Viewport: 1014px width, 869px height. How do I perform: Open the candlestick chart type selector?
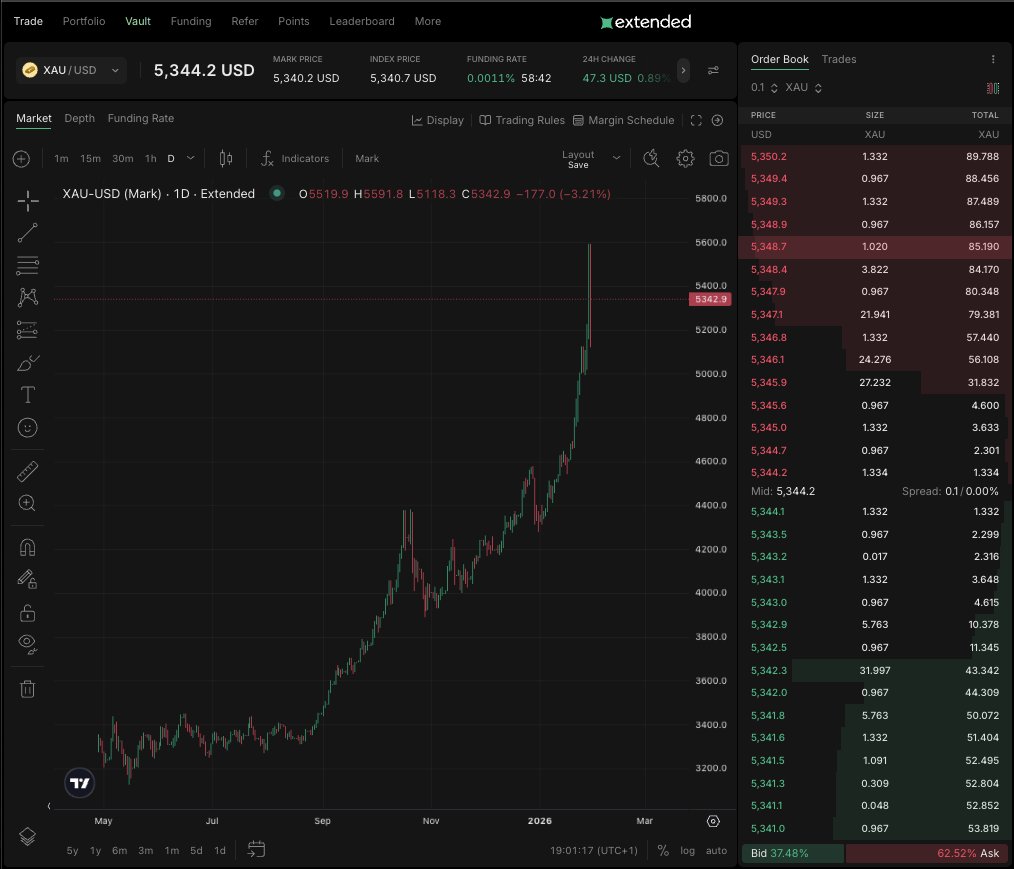(226, 158)
